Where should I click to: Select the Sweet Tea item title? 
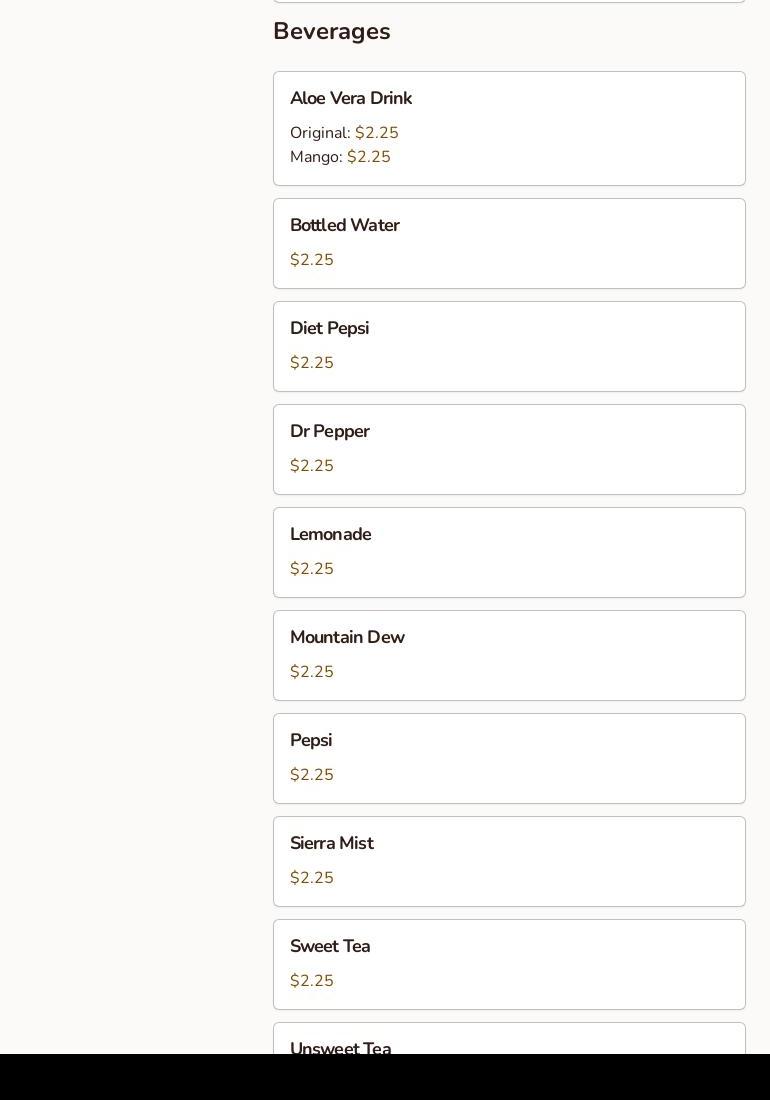click(330, 947)
